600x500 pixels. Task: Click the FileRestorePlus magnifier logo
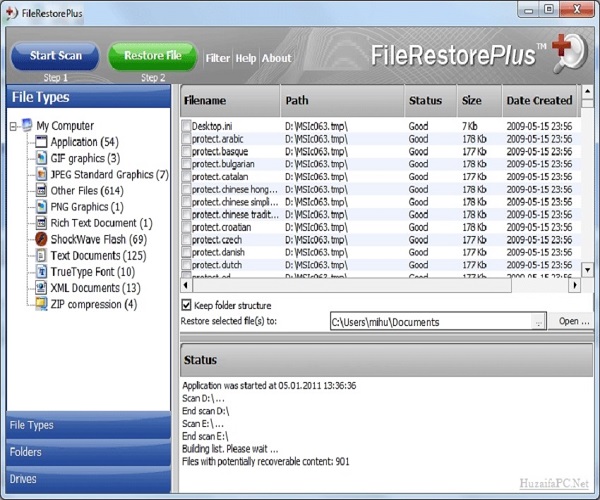(570, 54)
